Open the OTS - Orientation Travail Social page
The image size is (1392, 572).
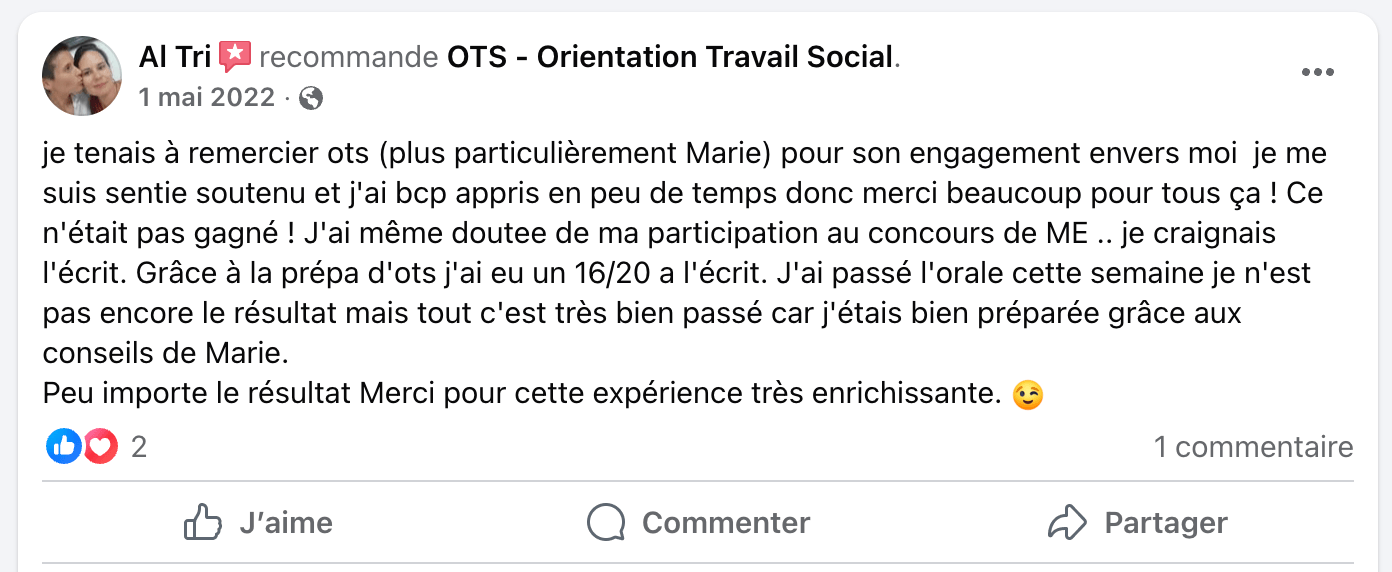click(x=669, y=58)
